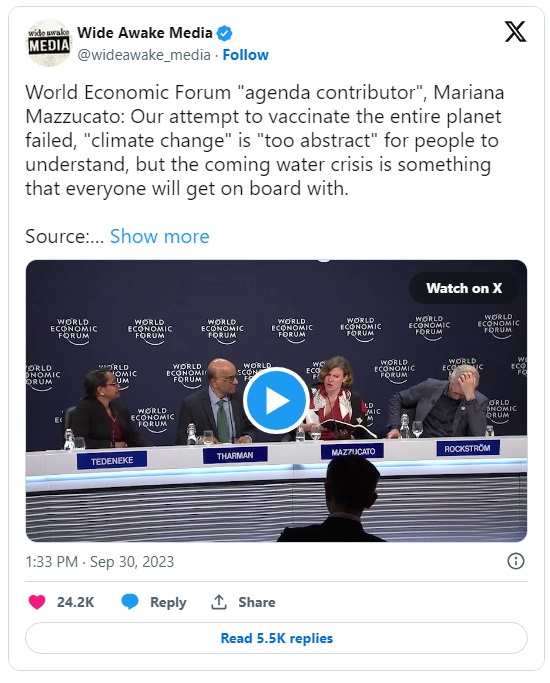Click the share upload arrow icon

[x=219, y=602]
